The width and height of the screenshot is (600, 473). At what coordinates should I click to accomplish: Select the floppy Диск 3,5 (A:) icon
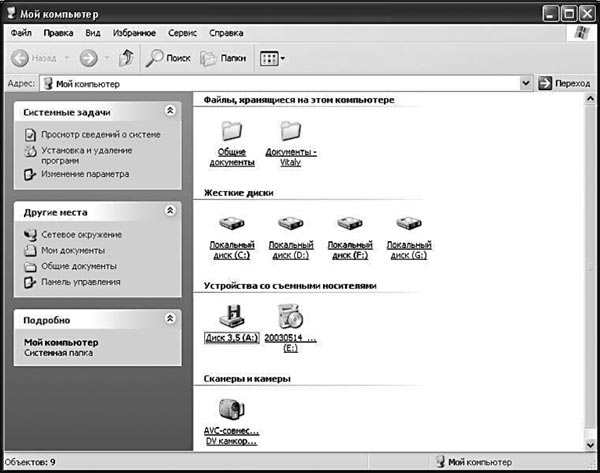coord(232,316)
